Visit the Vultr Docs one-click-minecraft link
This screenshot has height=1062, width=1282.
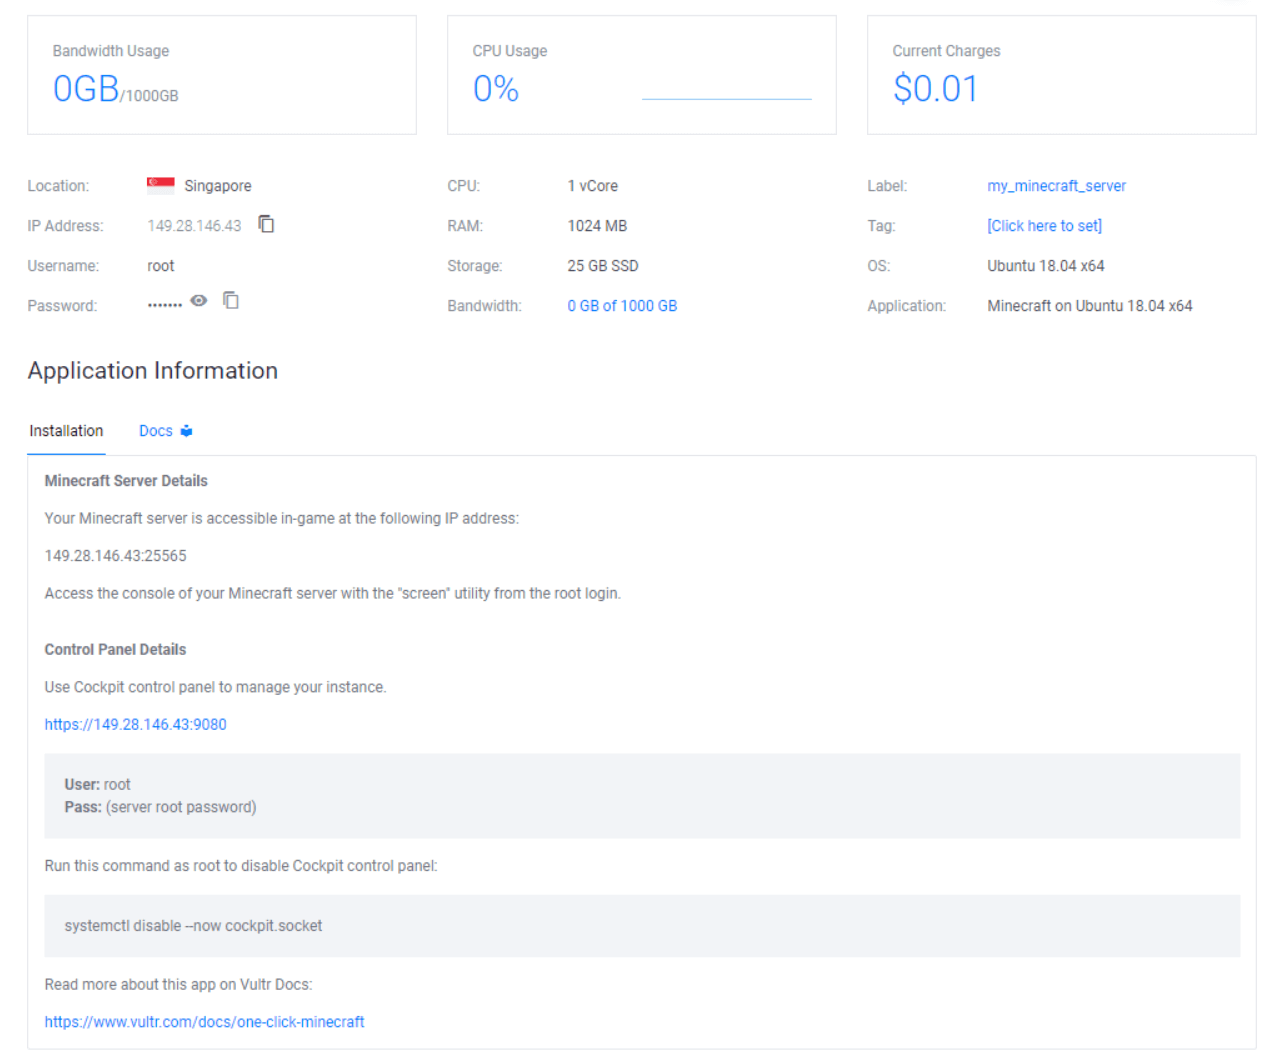204,1022
